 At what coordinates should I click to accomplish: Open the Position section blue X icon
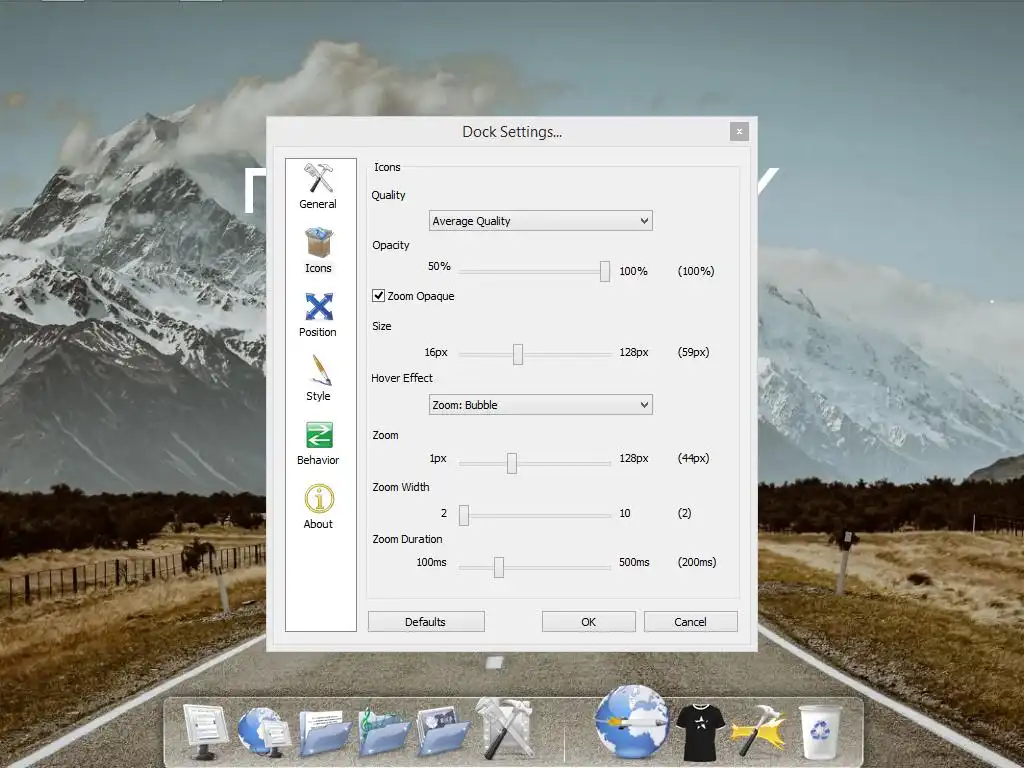point(319,306)
